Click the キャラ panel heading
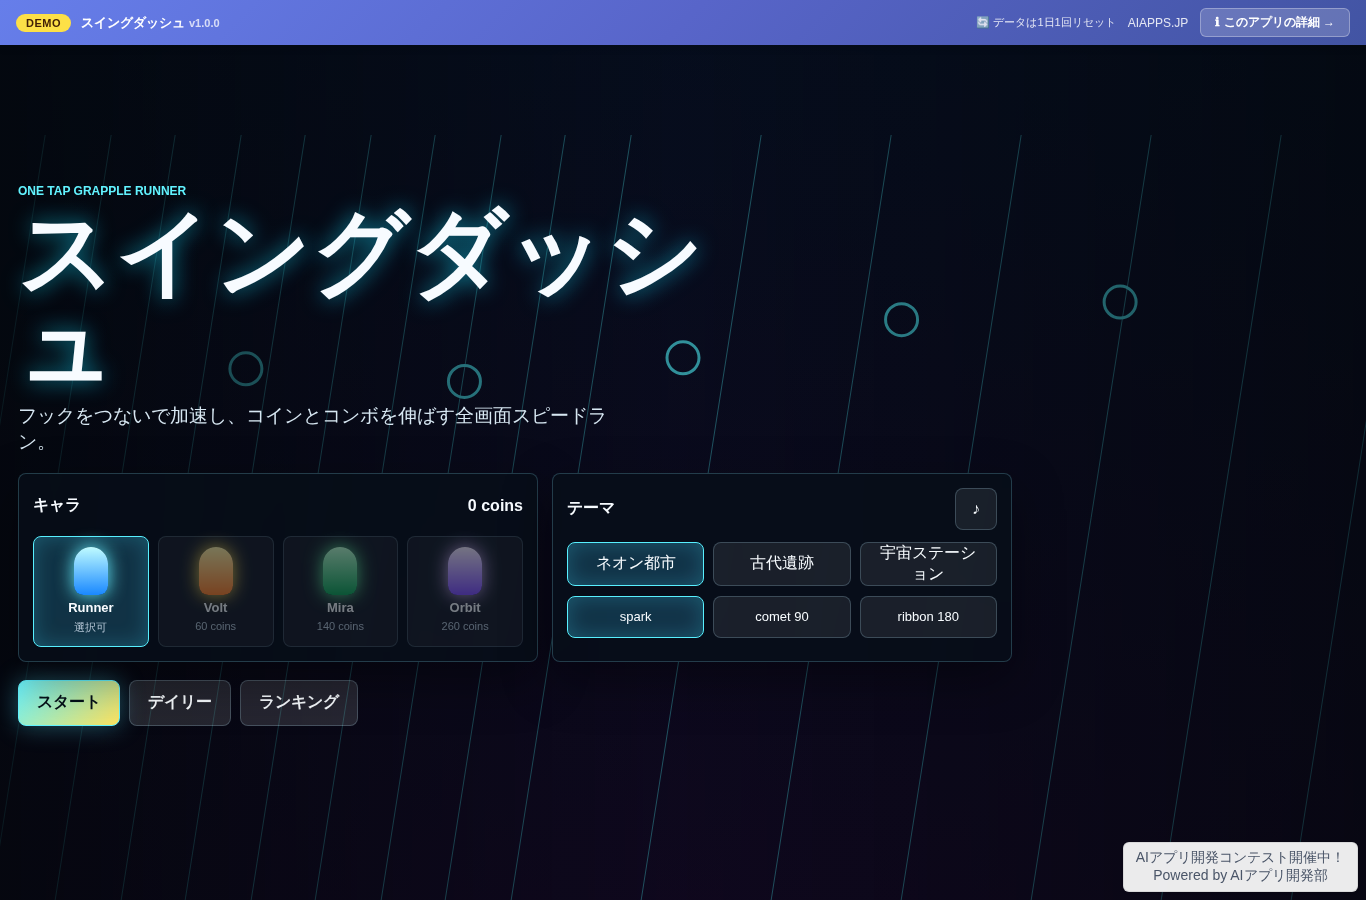This screenshot has height=900, width=1366. click(x=57, y=506)
